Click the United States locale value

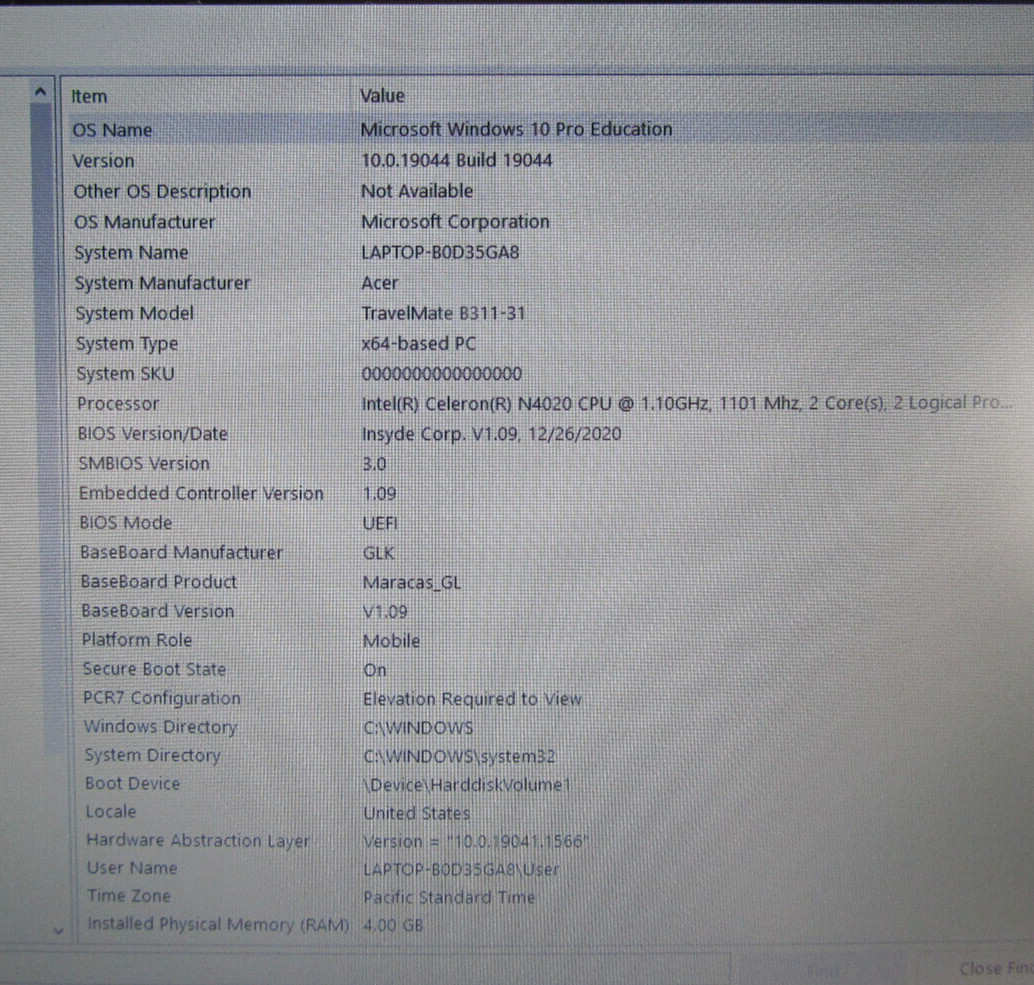coord(417,813)
